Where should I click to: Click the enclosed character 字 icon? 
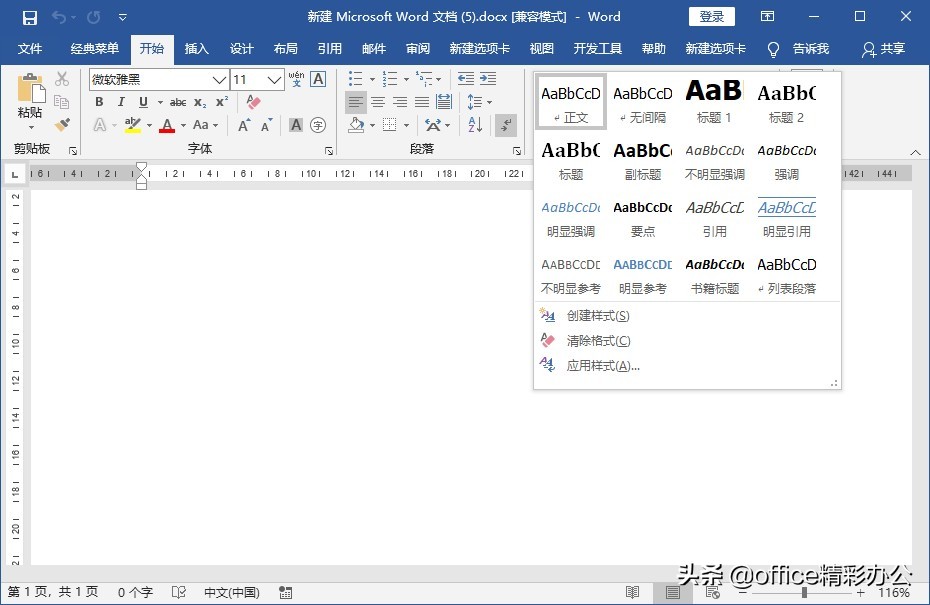318,125
